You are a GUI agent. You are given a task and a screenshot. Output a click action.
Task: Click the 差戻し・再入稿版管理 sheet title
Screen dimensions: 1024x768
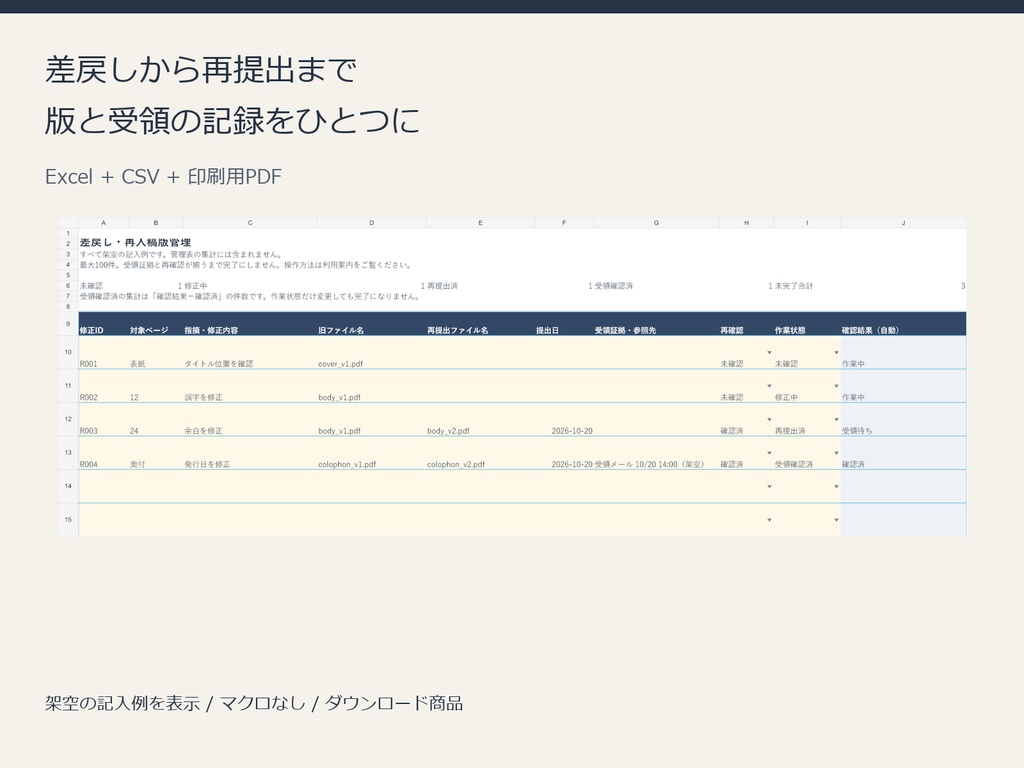coord(135,243)
